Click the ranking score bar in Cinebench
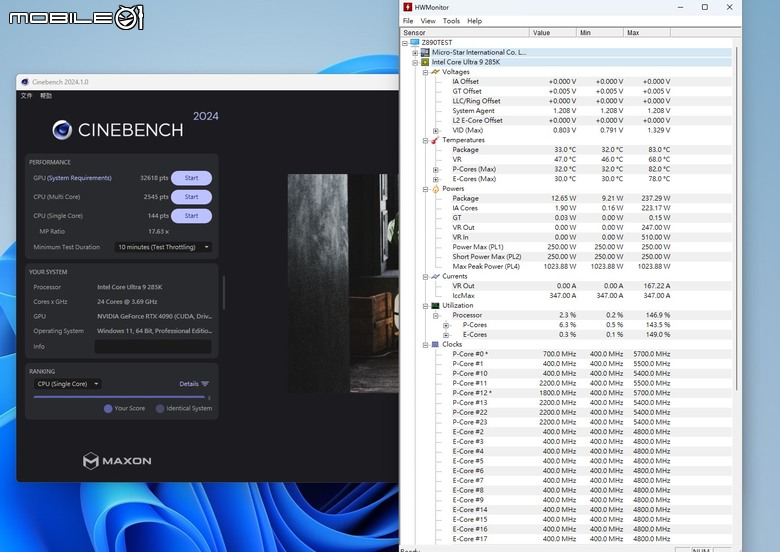The image size is (780, 552). tap(119, 397)
